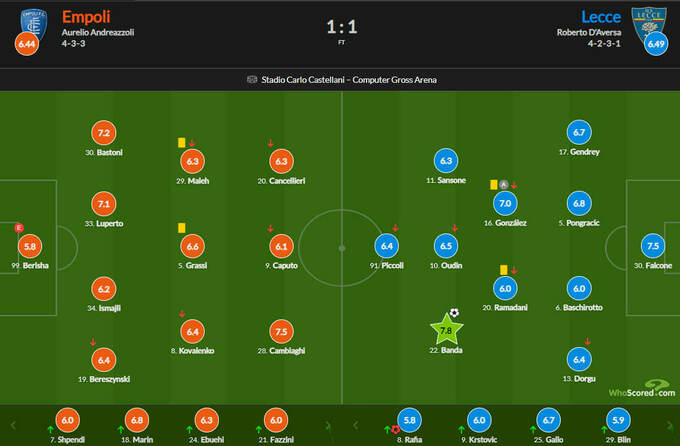Click manager name Aurelio Andreazzoli
Screen dimensions: 680x446
pyautogui.click(x=99, y=32)
